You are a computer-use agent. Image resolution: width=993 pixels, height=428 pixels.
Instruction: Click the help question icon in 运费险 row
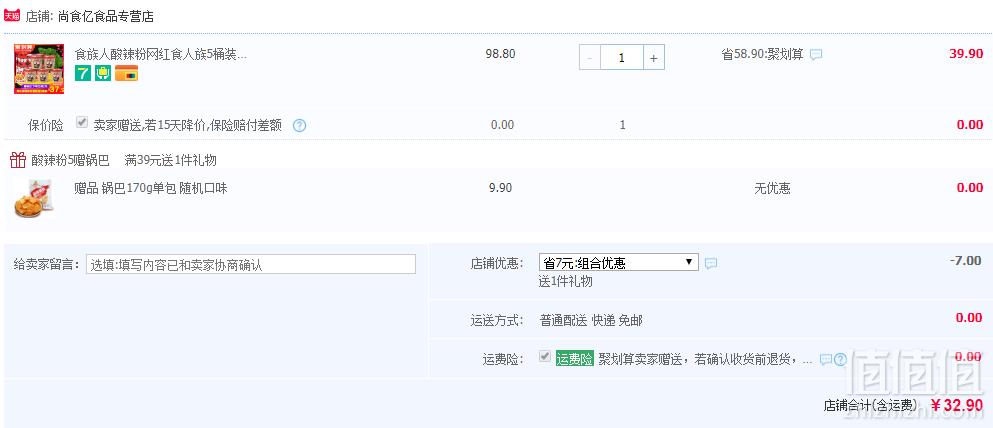[840, 360]
